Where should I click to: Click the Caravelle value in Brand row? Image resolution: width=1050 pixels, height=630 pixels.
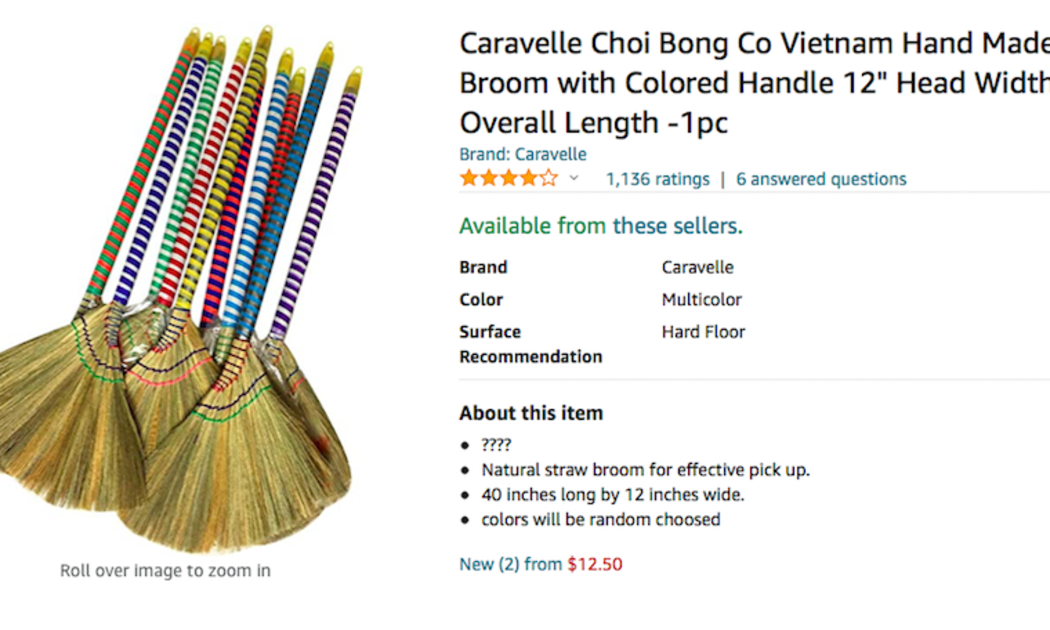click(697, 267)
